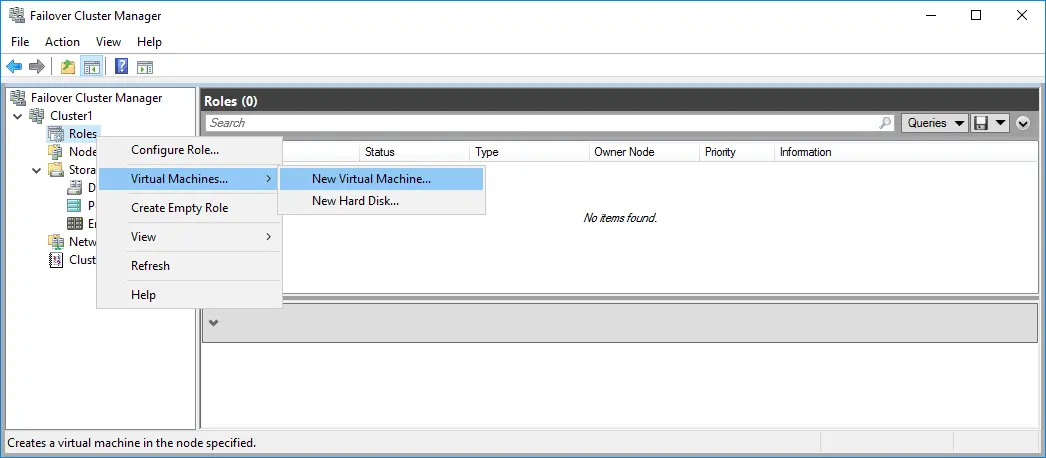Image resolution: width=1046 pixels, height=458 pixels.
Task: Expand the details pane chevron
Action: 213,323
